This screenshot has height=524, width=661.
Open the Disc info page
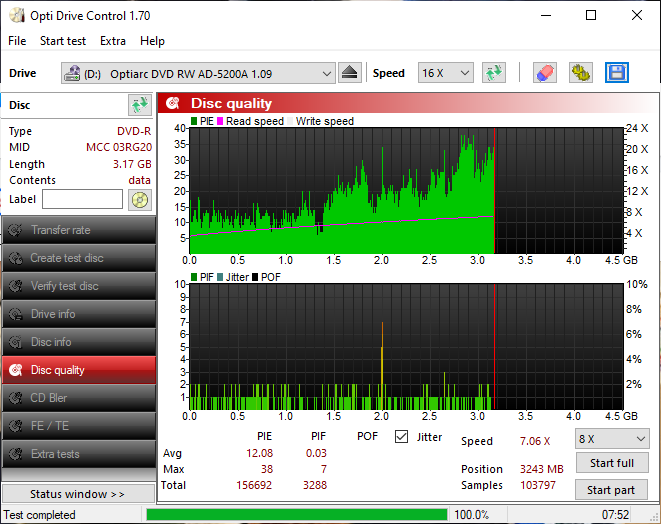coord(79,342)
